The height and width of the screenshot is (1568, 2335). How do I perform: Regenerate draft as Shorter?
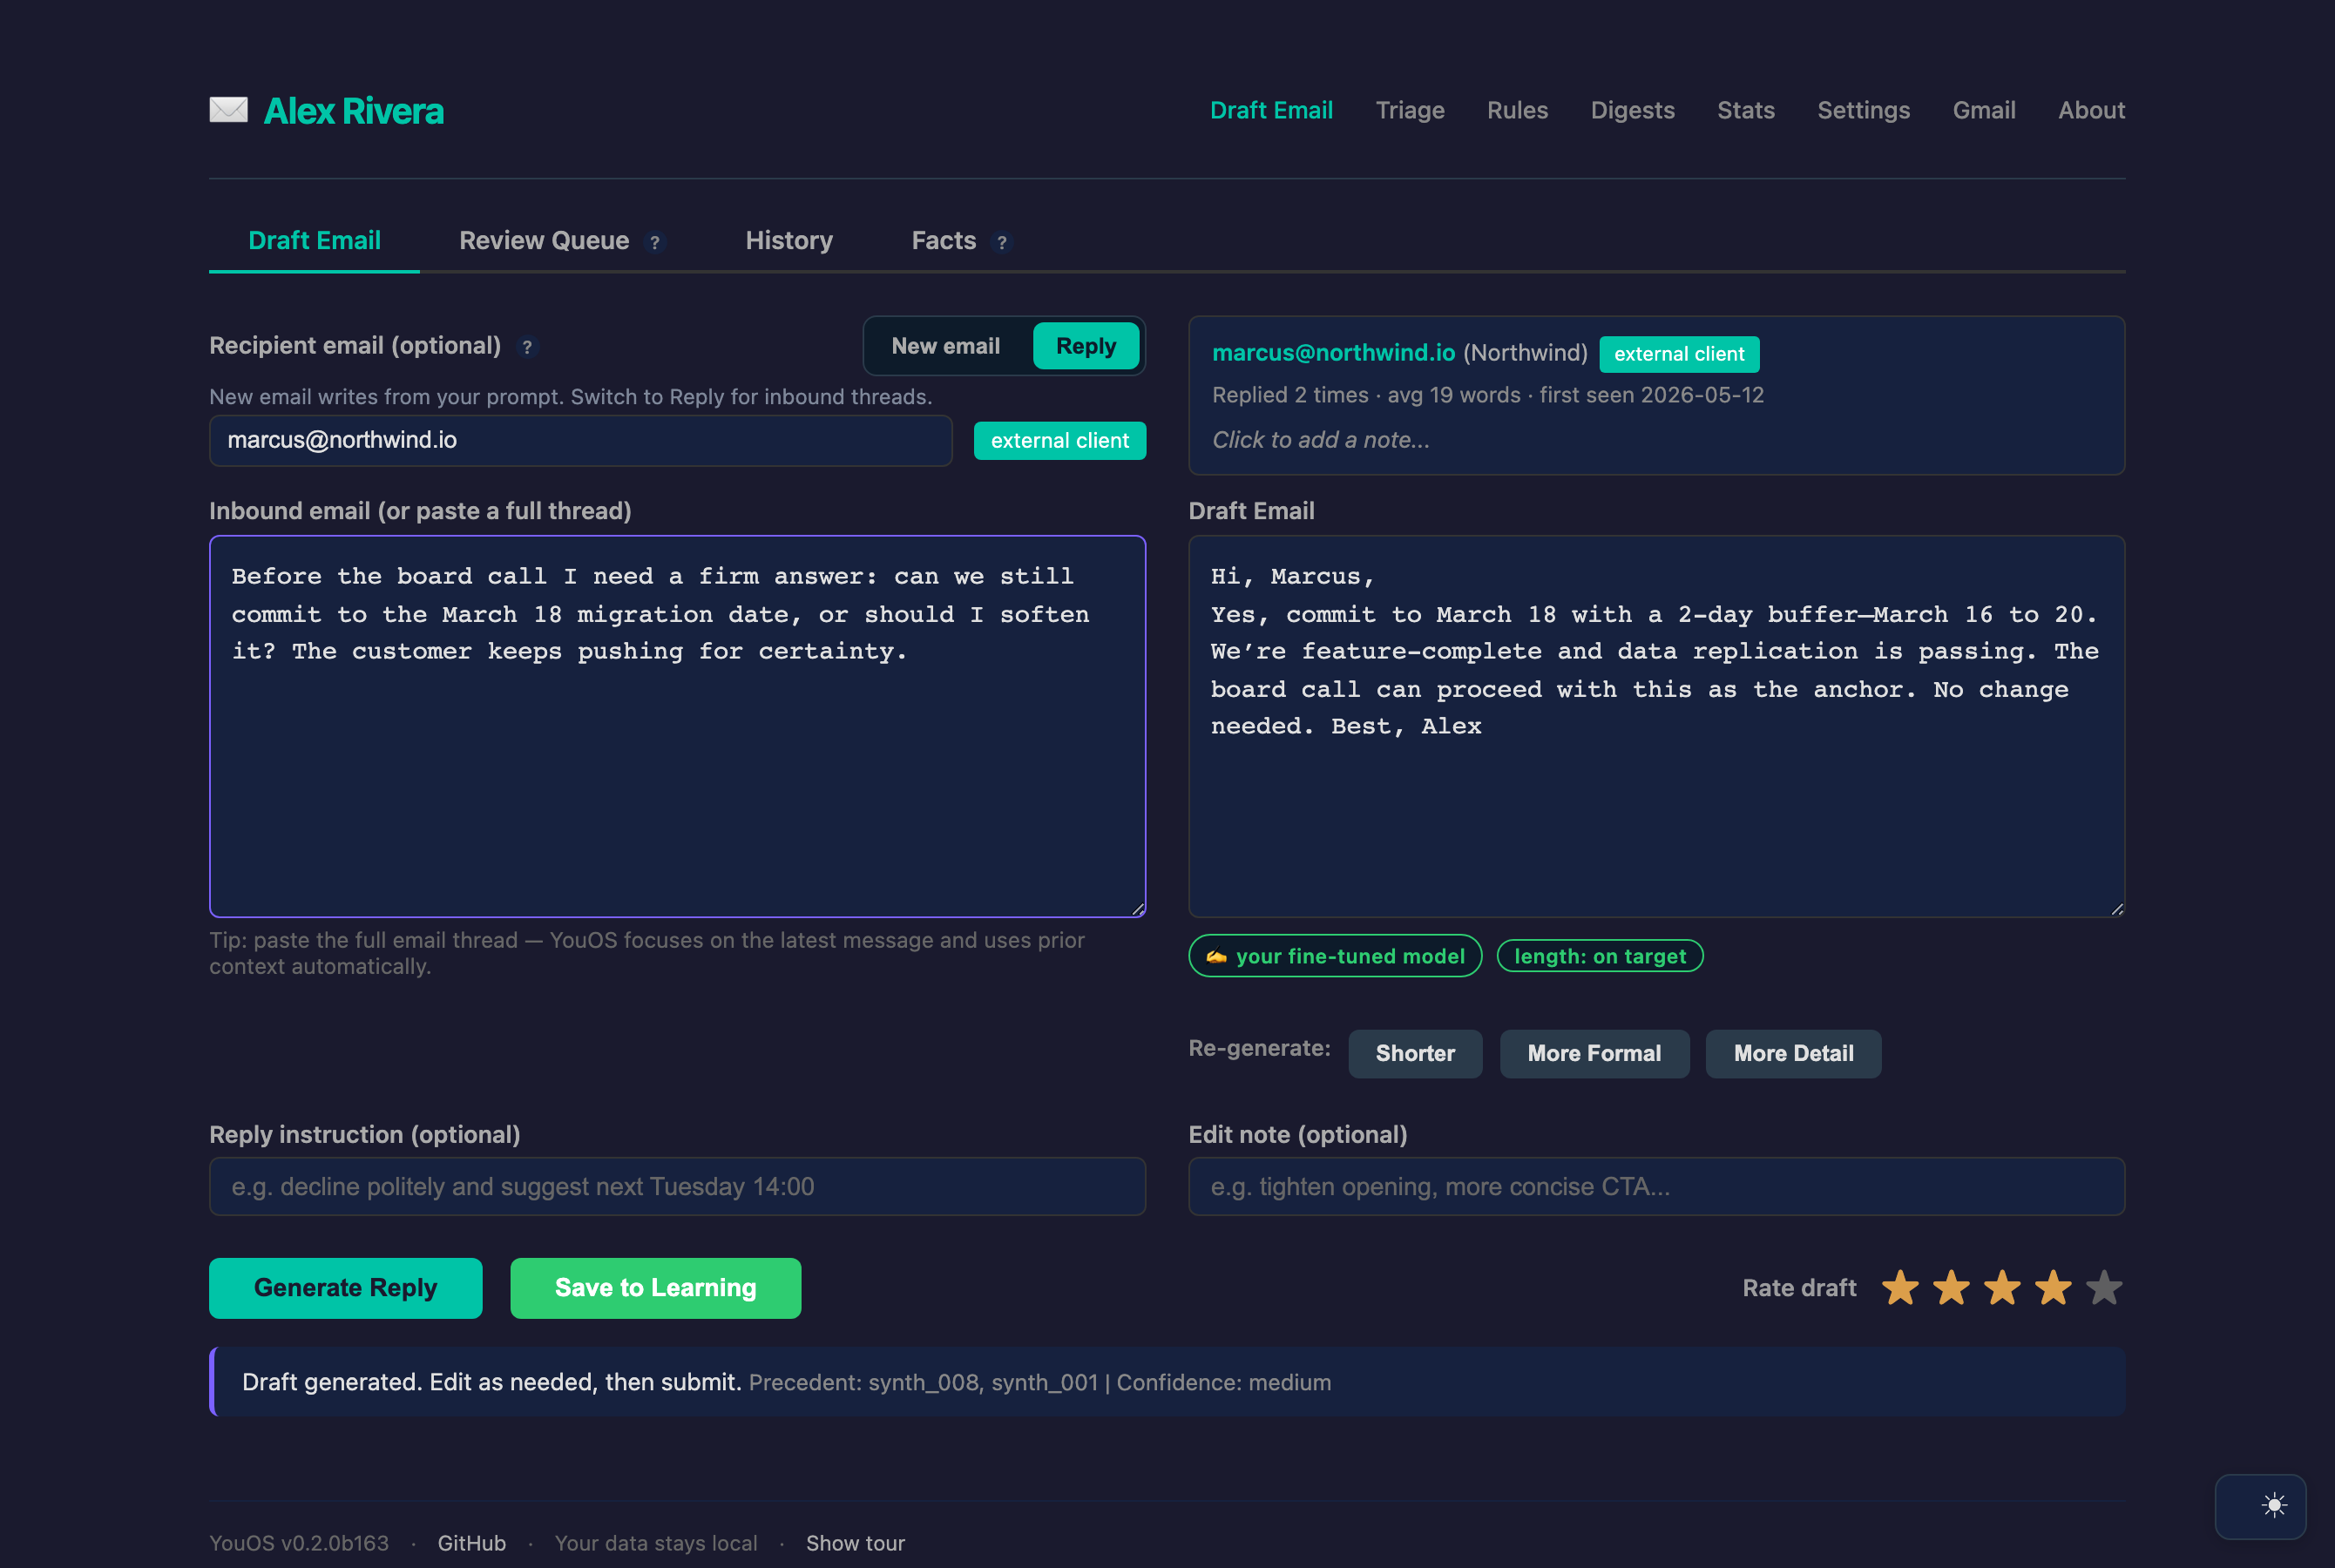point(1415,1054)
